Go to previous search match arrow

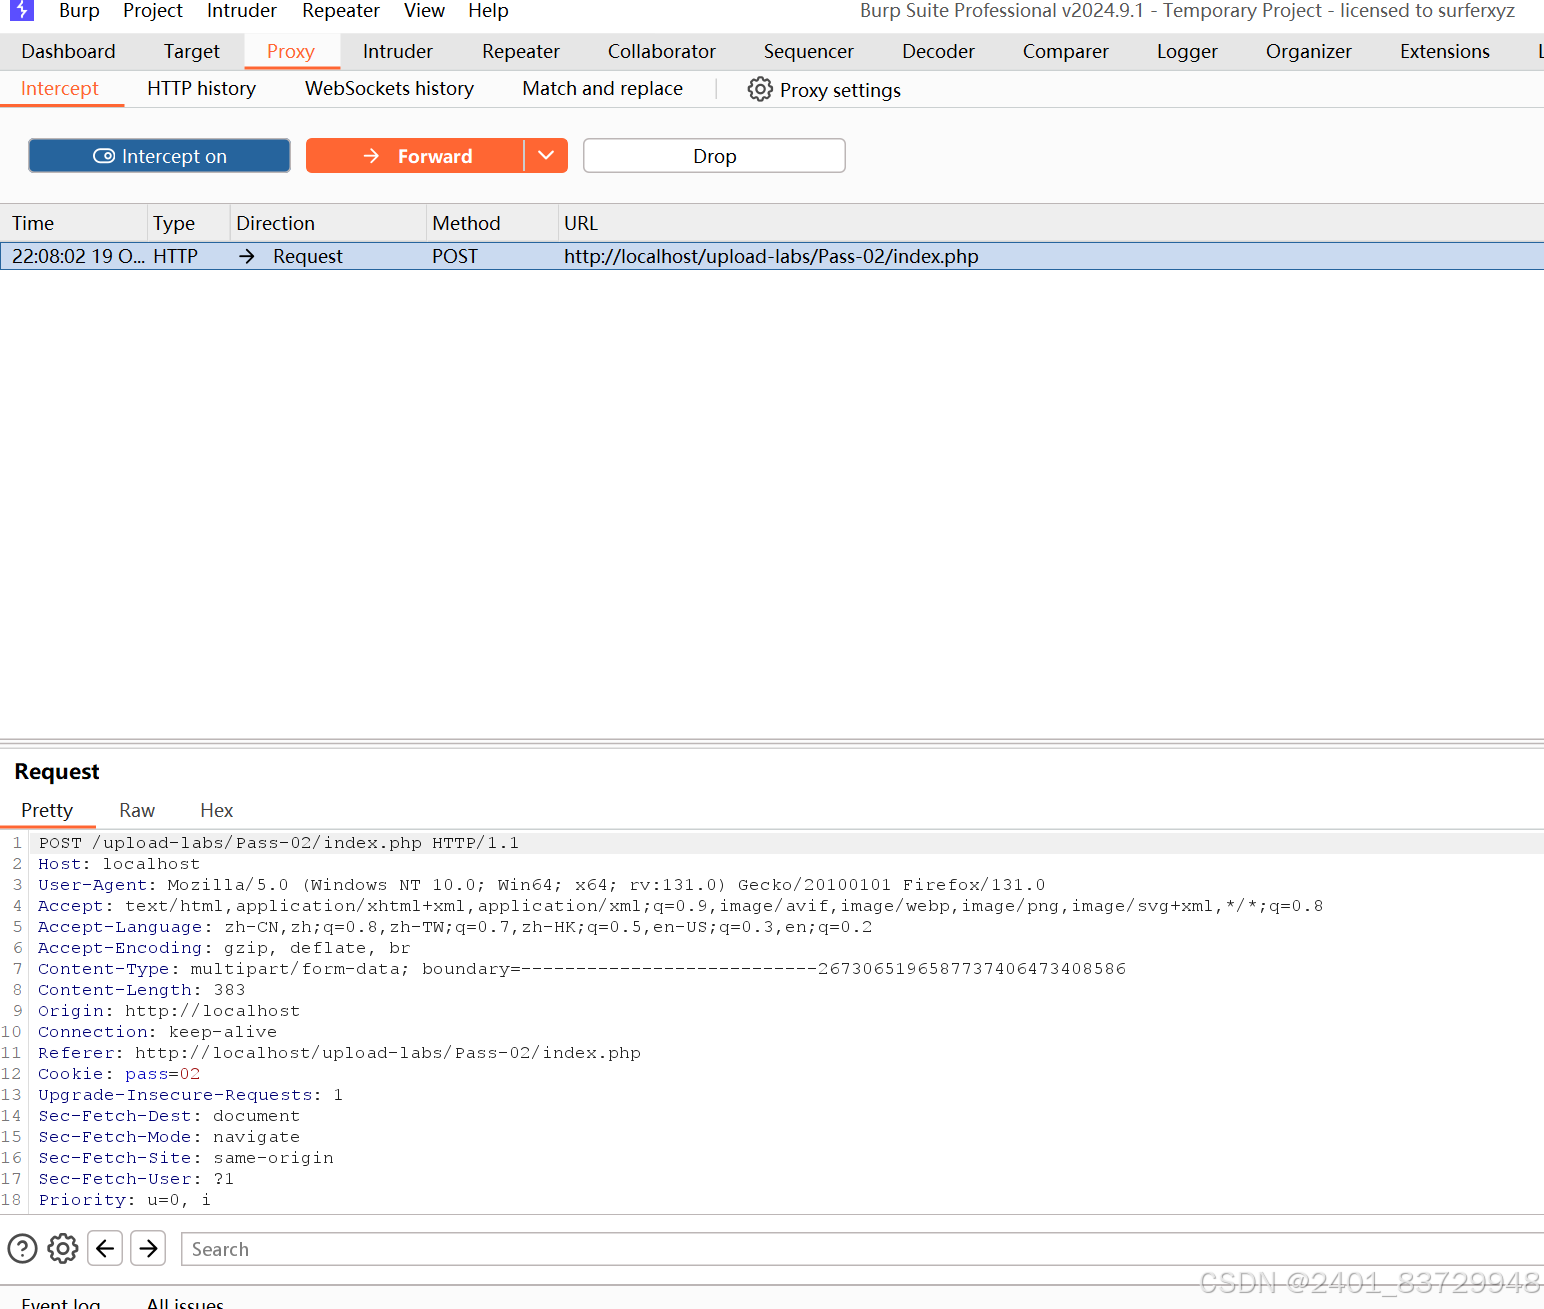[105, 1248]
